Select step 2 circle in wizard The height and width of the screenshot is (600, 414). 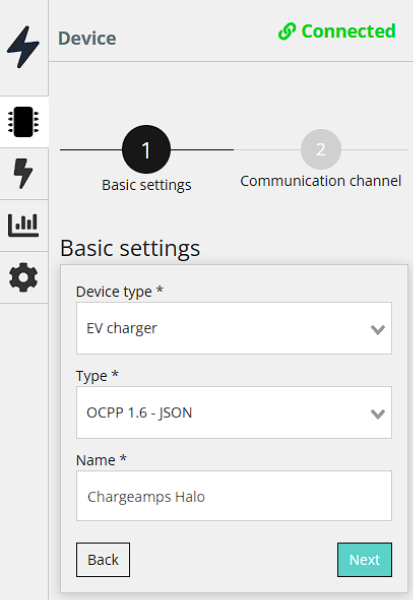coord(321,149)
